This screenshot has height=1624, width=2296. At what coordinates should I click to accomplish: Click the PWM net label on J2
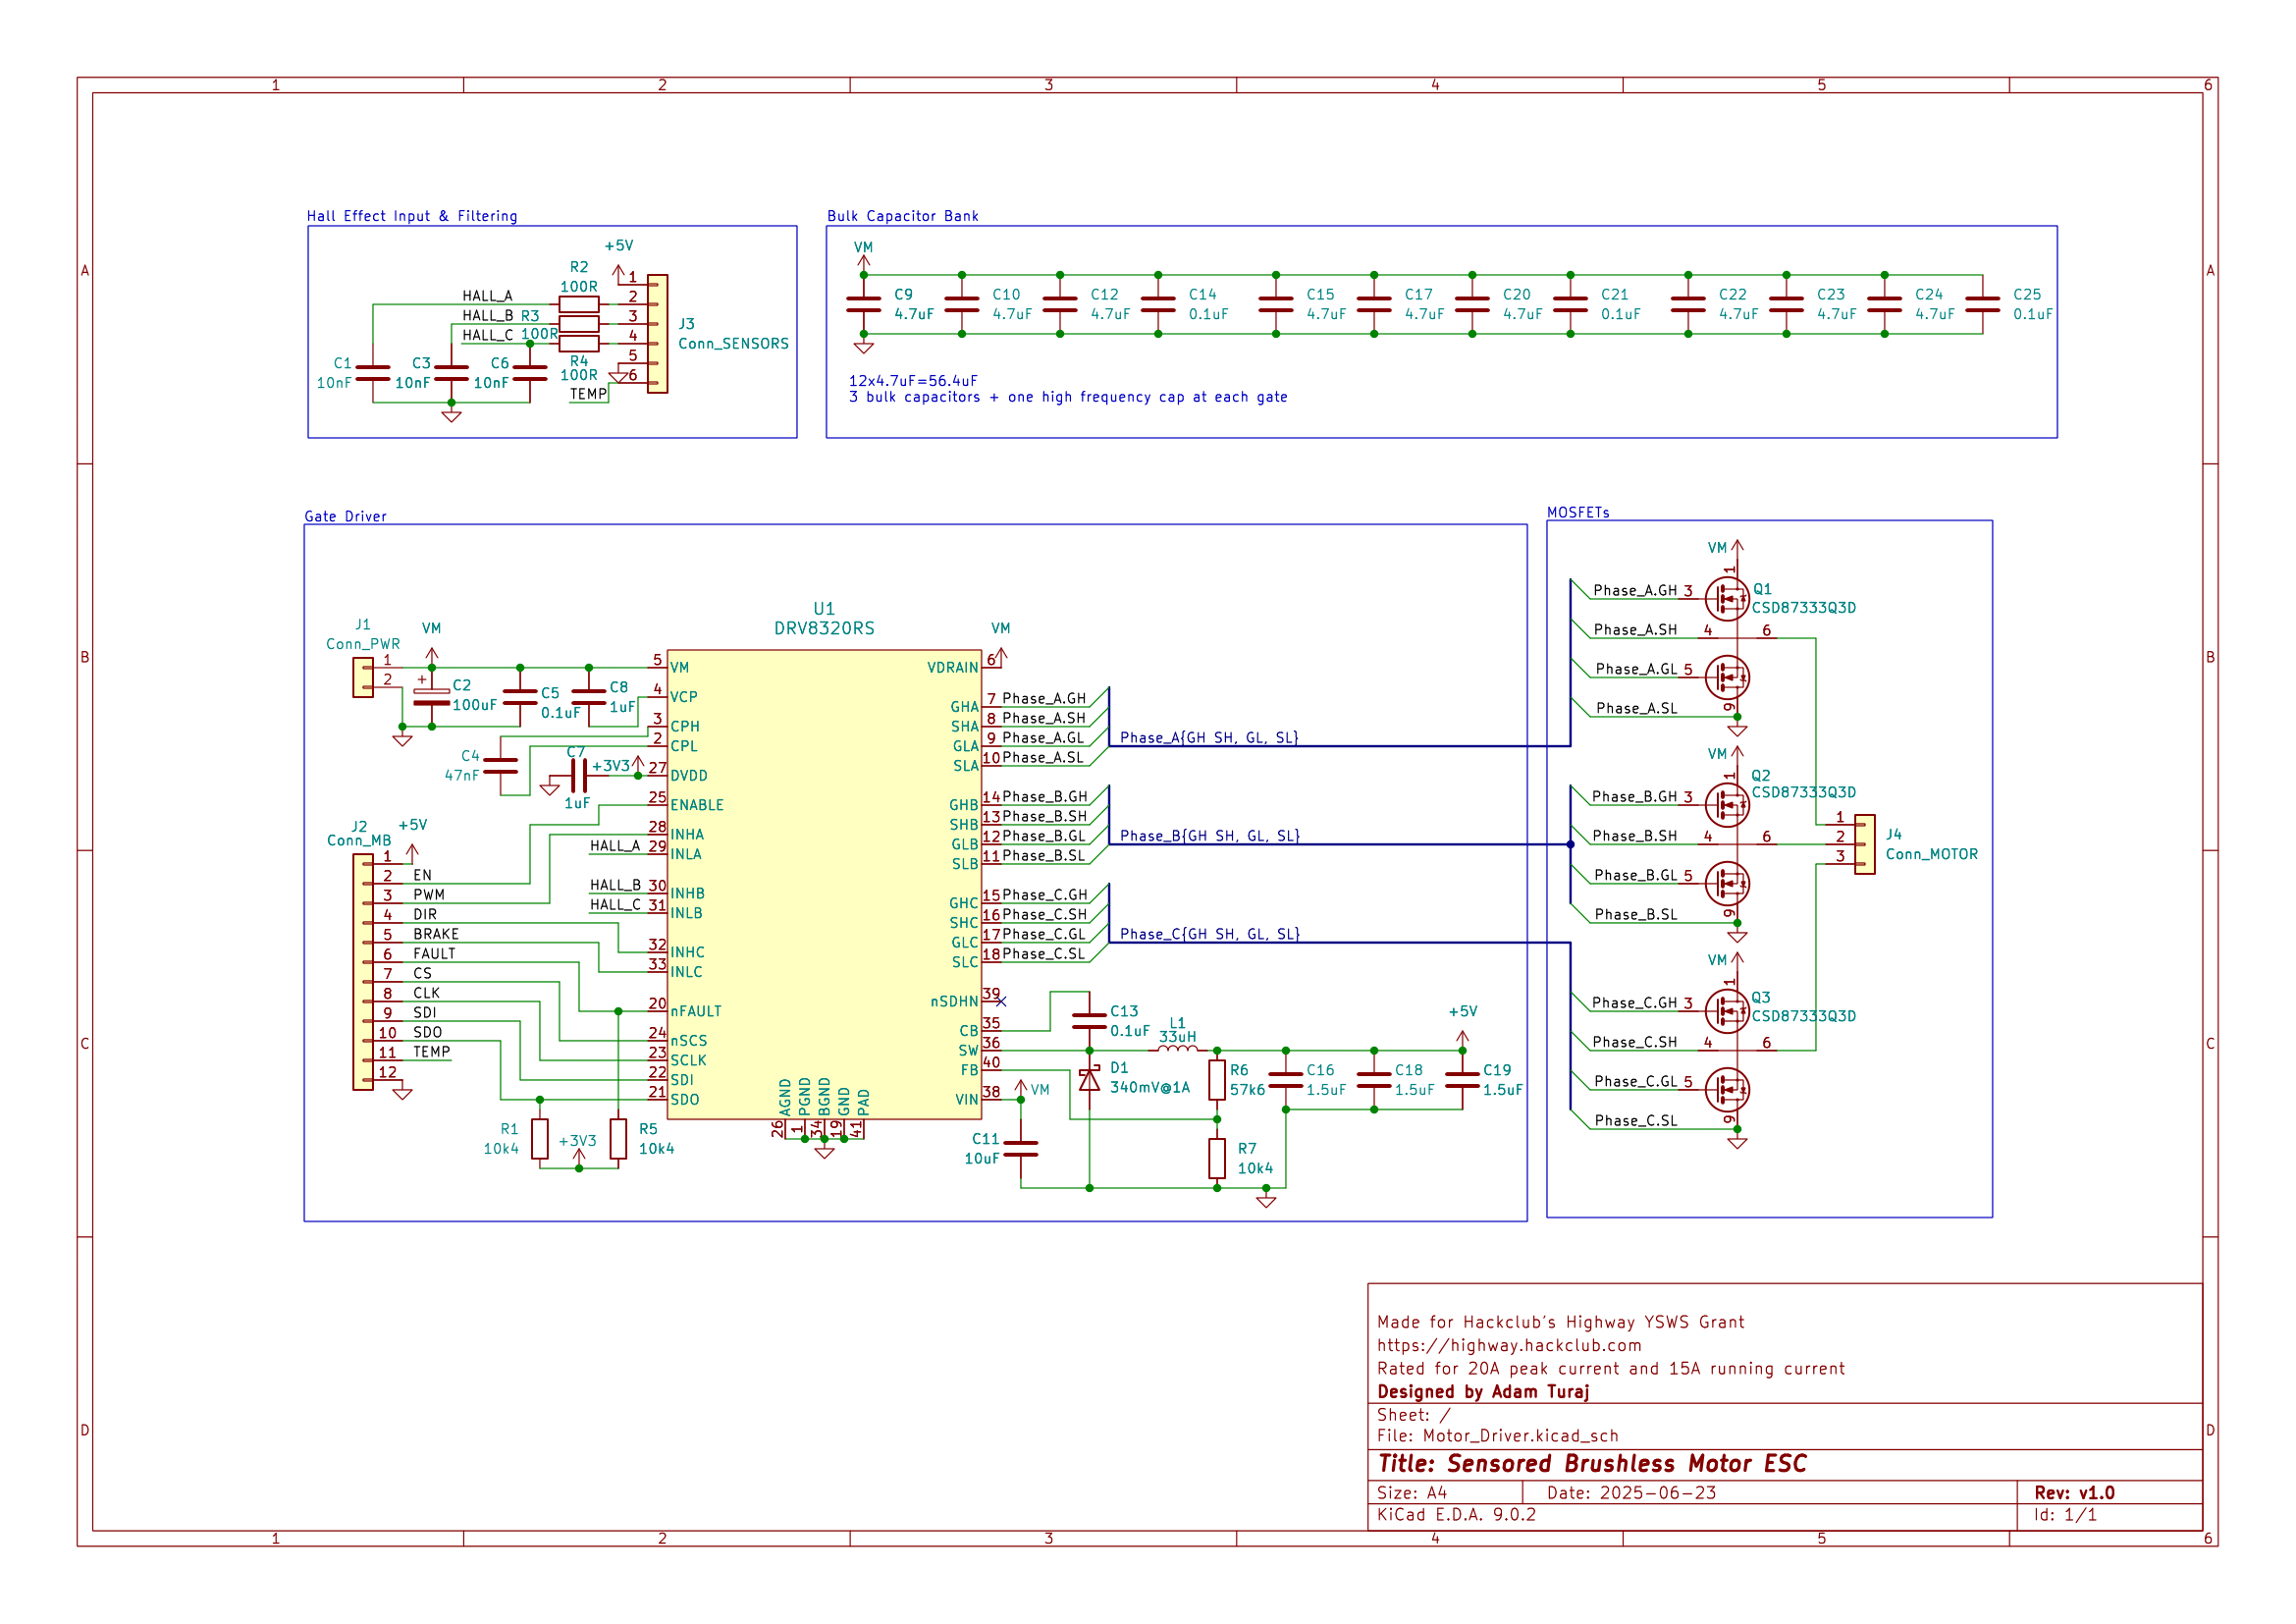429,895
